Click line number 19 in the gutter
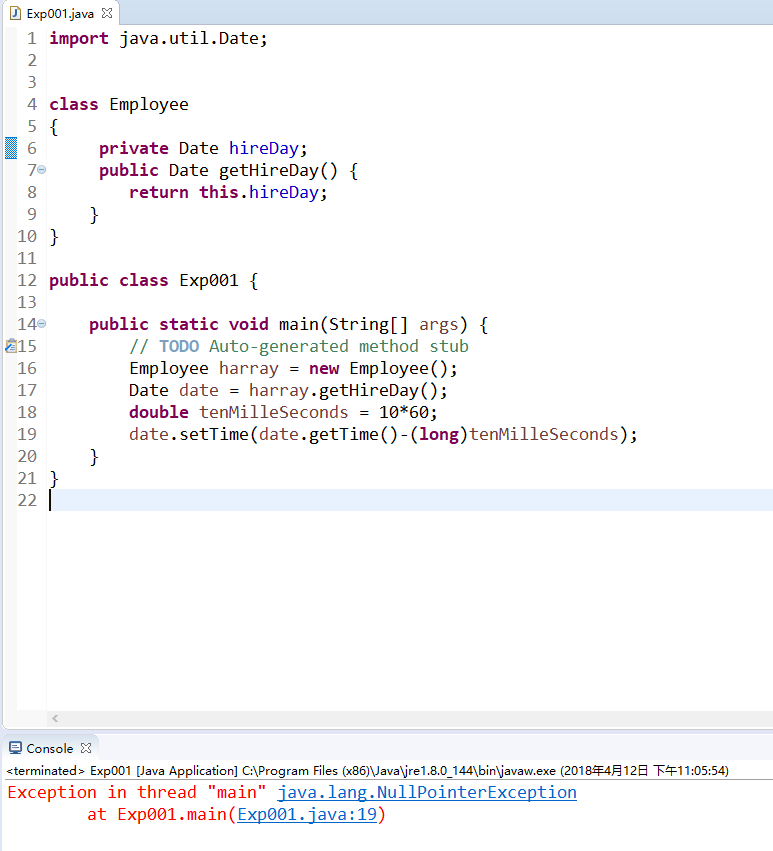Image resolution: width=773 pixels, height=851 pixels. point(27,434)
